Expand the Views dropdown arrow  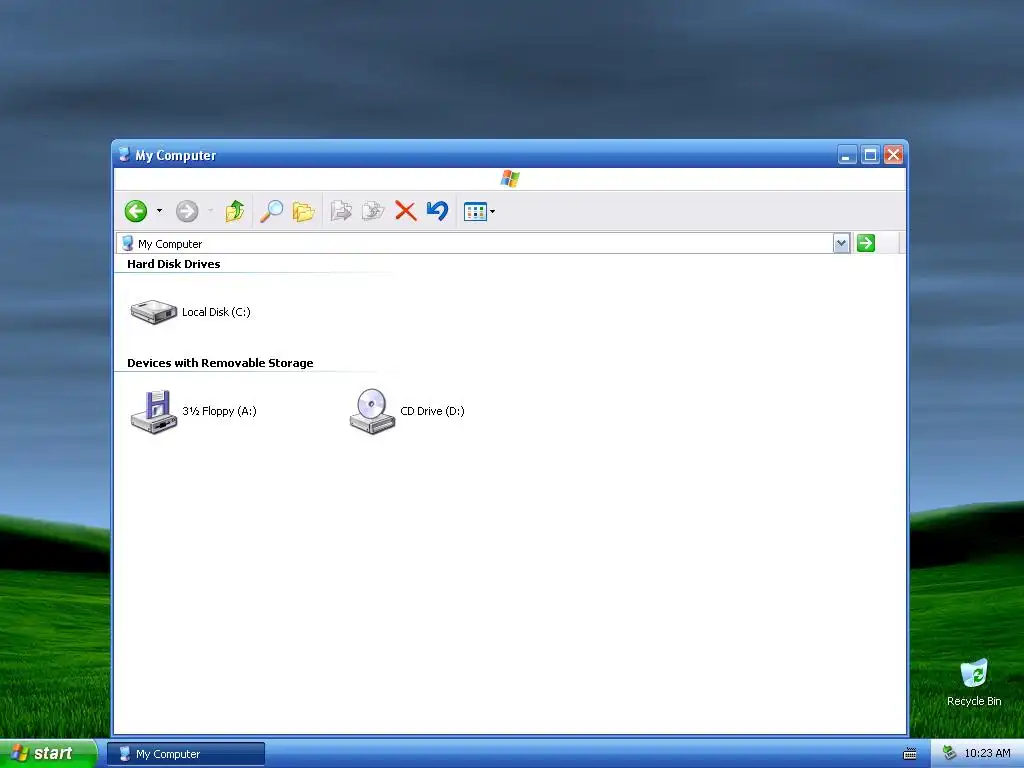point(492,212)
